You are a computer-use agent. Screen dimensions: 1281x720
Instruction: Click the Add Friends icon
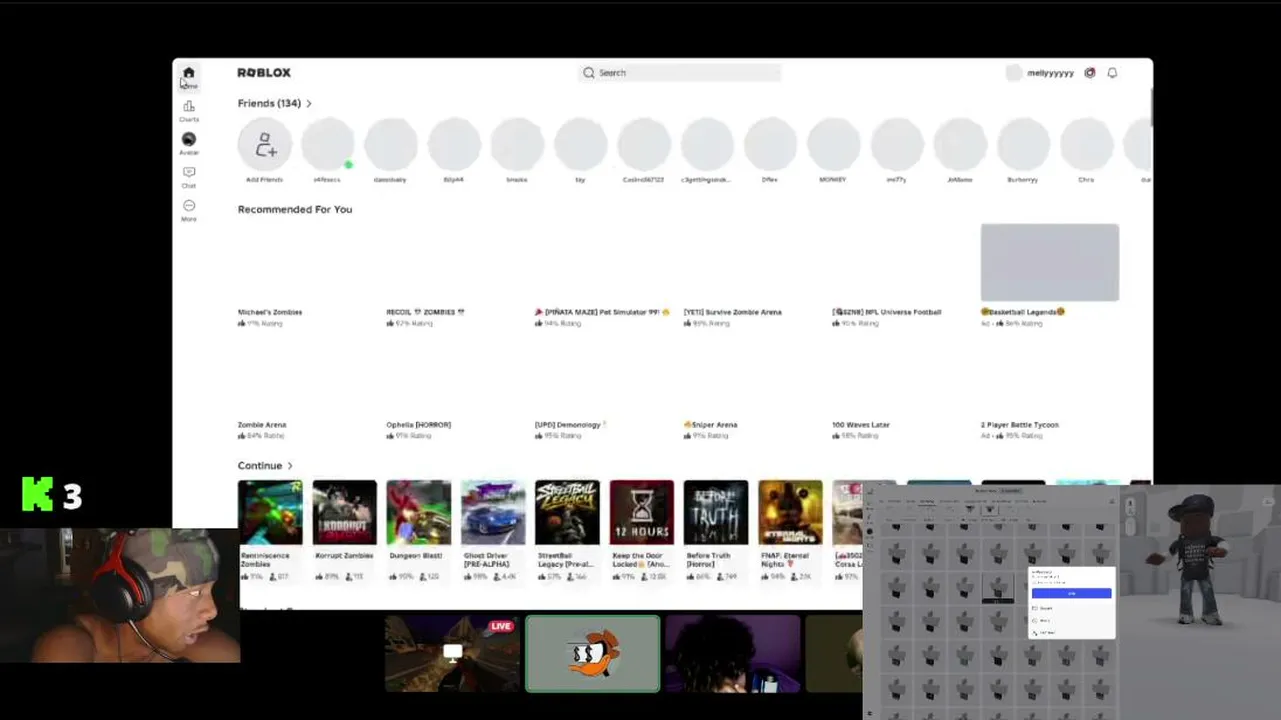click(x=264, y=145)
